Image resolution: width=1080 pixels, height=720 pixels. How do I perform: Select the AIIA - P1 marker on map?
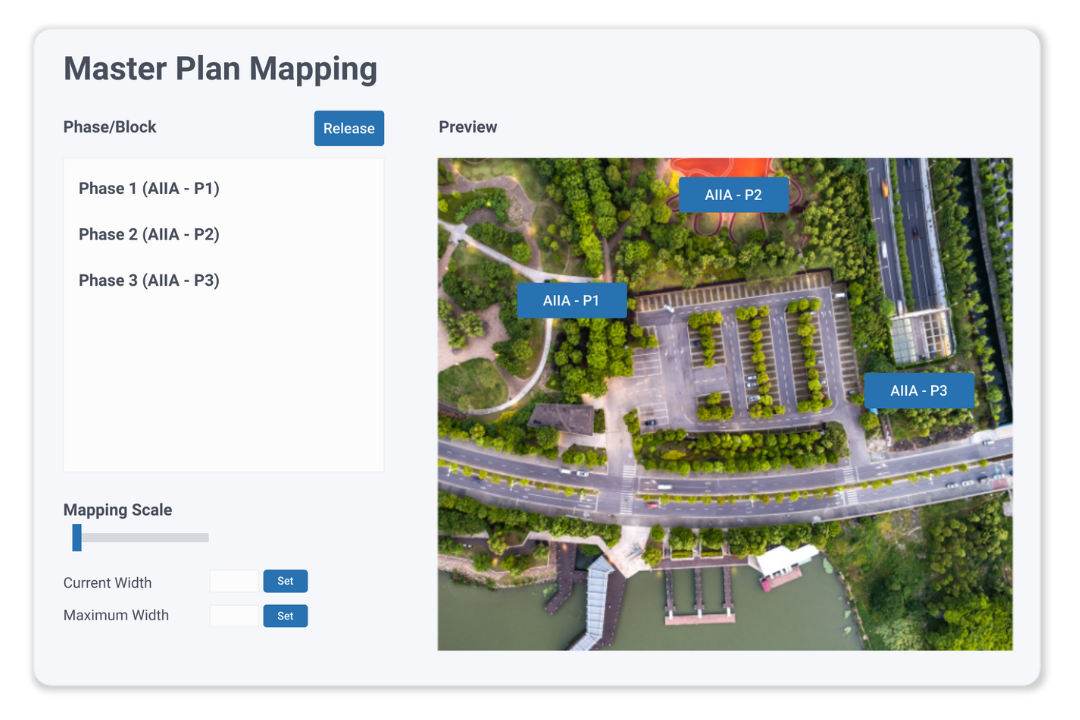(x=572, y=300)
